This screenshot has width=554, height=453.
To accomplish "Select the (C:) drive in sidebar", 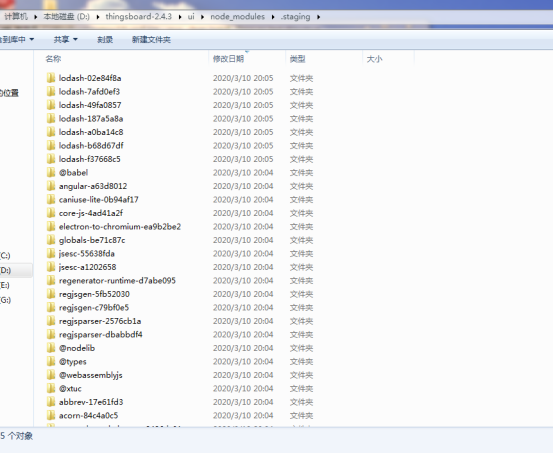I will click(x=5, y=255).
